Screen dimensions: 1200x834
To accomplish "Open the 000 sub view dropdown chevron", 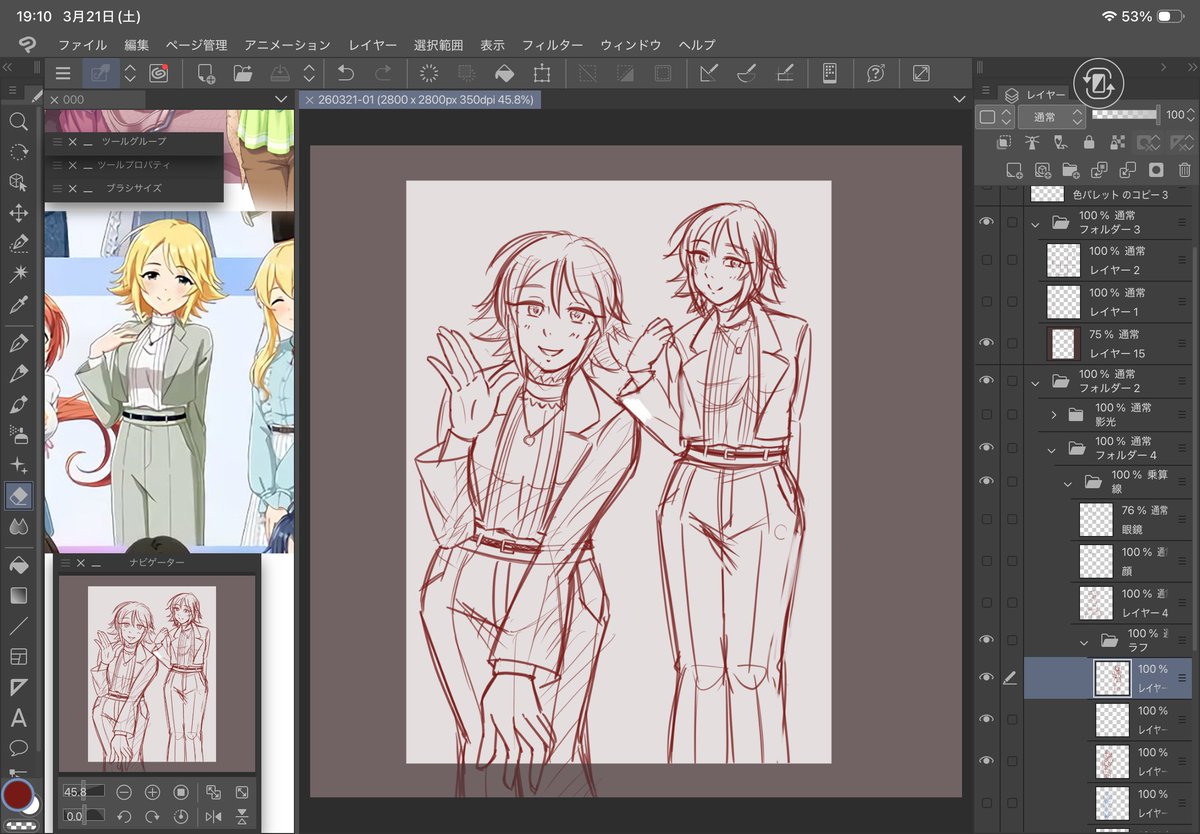I will click(x=281, y=100).
